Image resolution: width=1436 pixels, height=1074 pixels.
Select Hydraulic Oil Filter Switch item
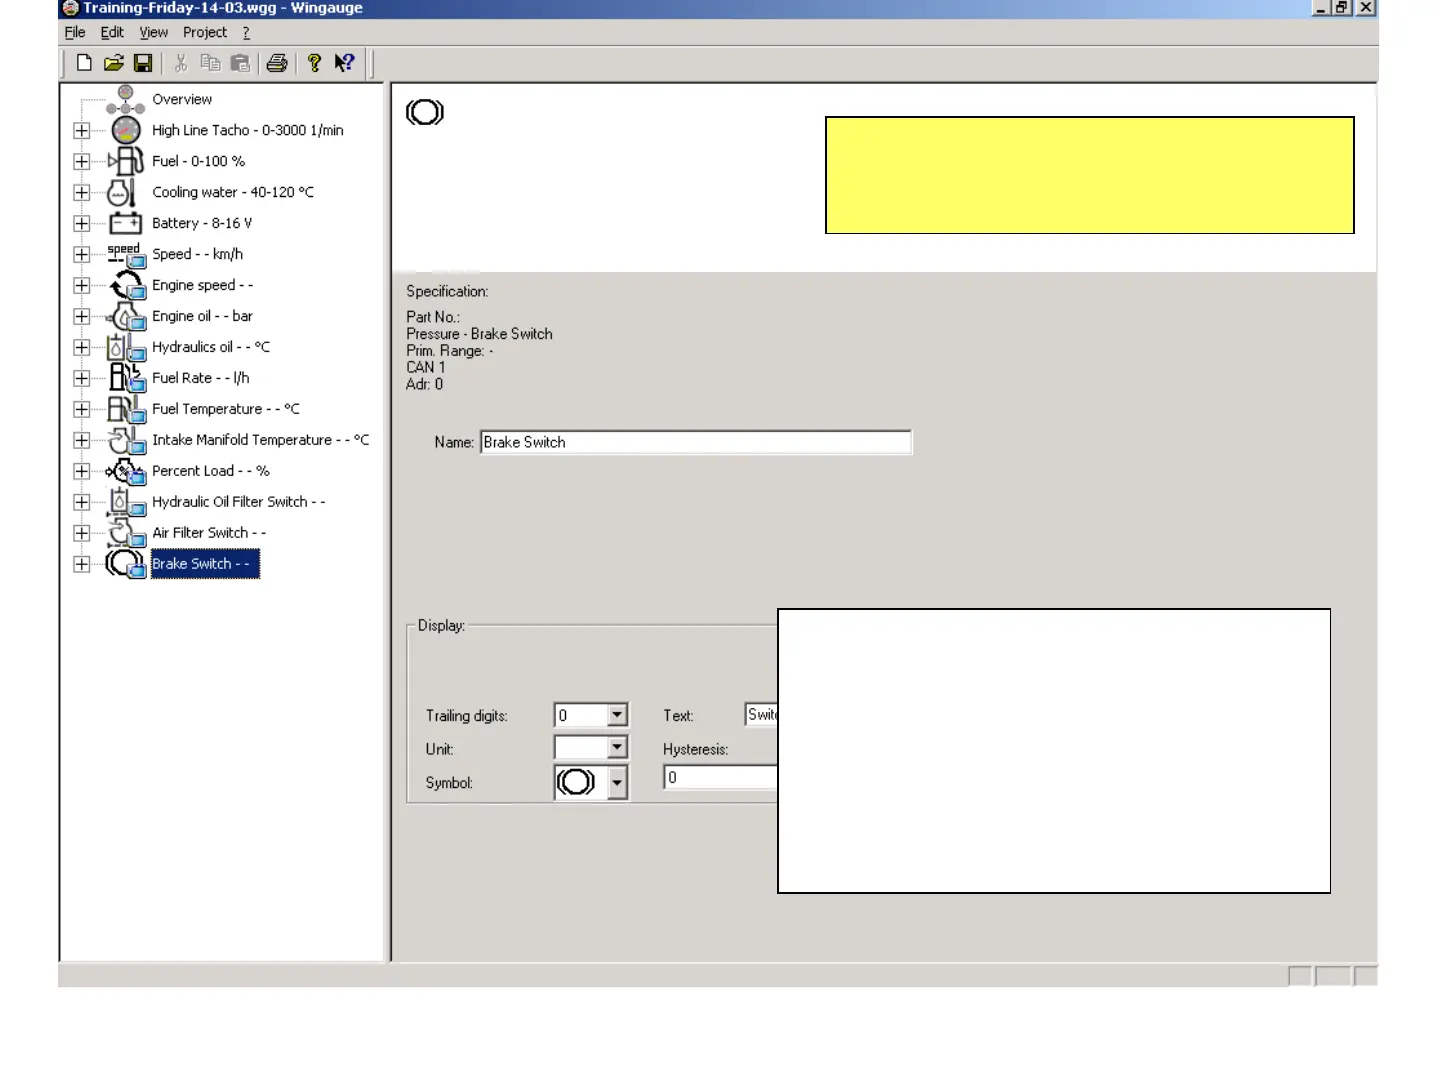click(239, 502)
